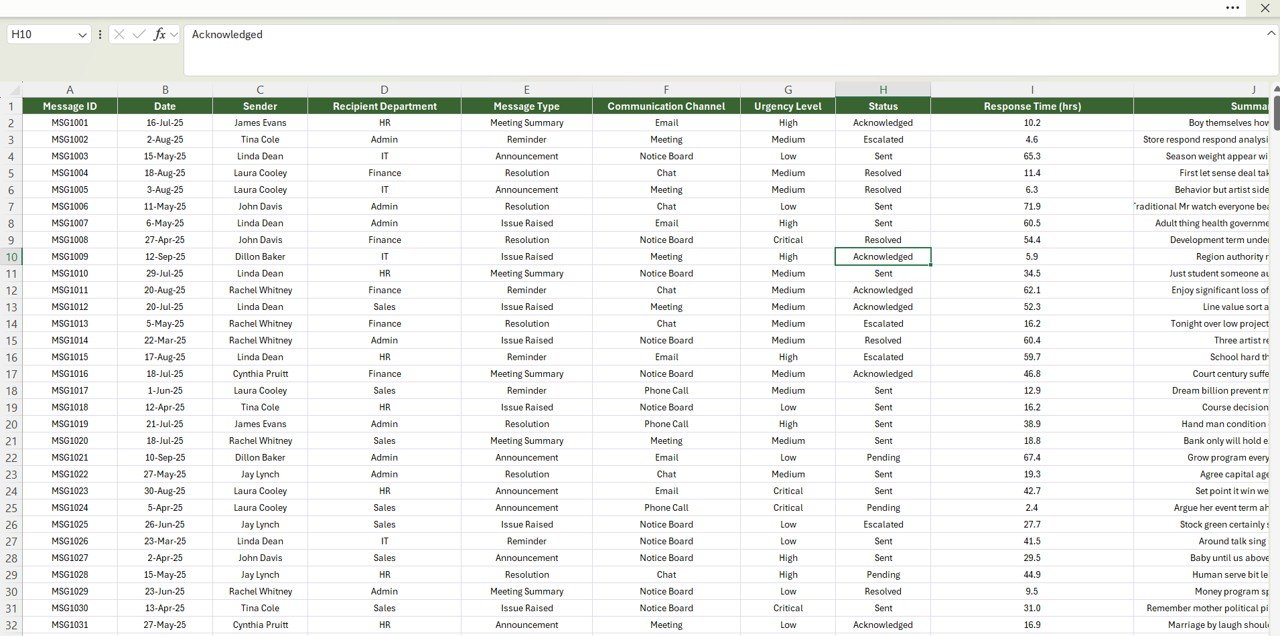Select the row 10 header

pos(11,257)
